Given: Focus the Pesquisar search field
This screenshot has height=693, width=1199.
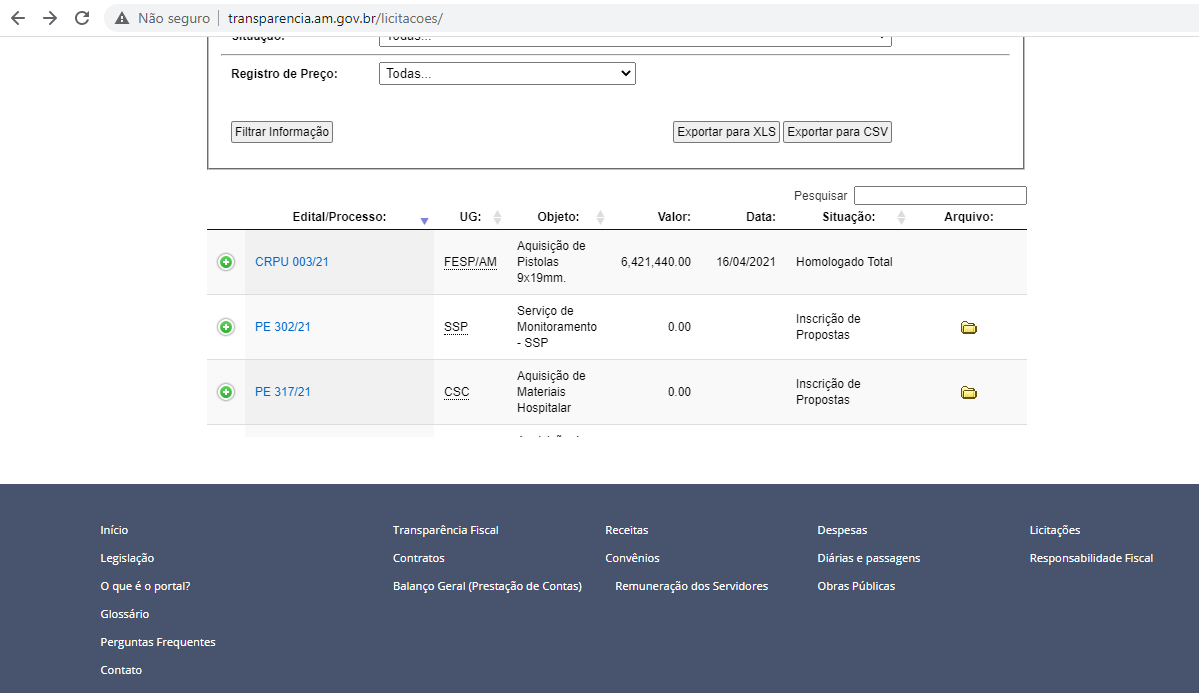Looking at the screenshot, I should (940, 196).
